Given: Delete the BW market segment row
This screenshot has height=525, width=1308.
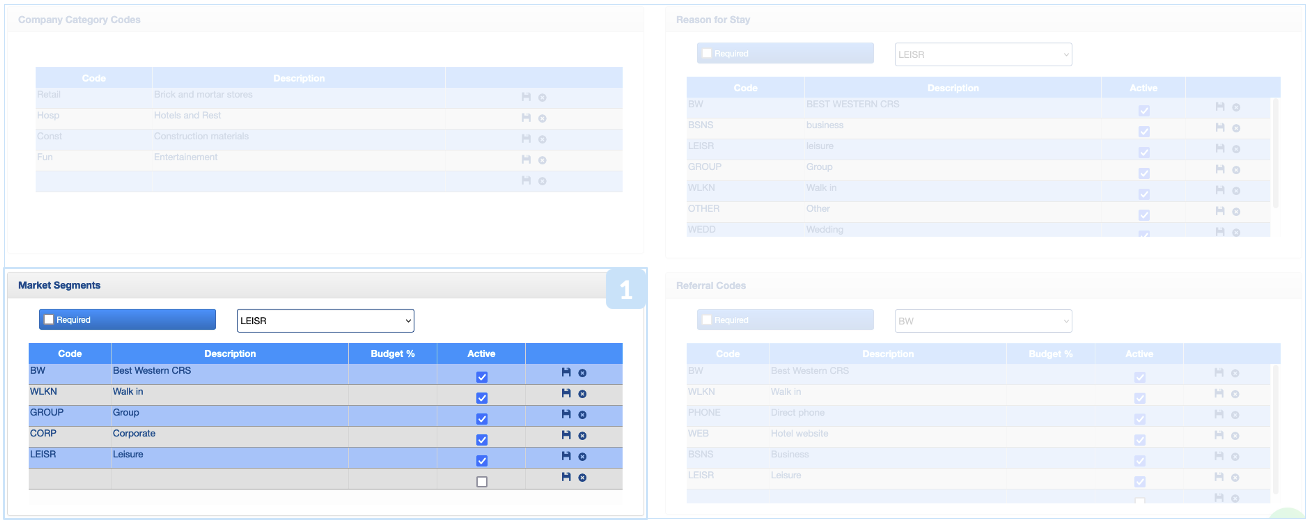Looking at the screenshot, I should point(582,373).
